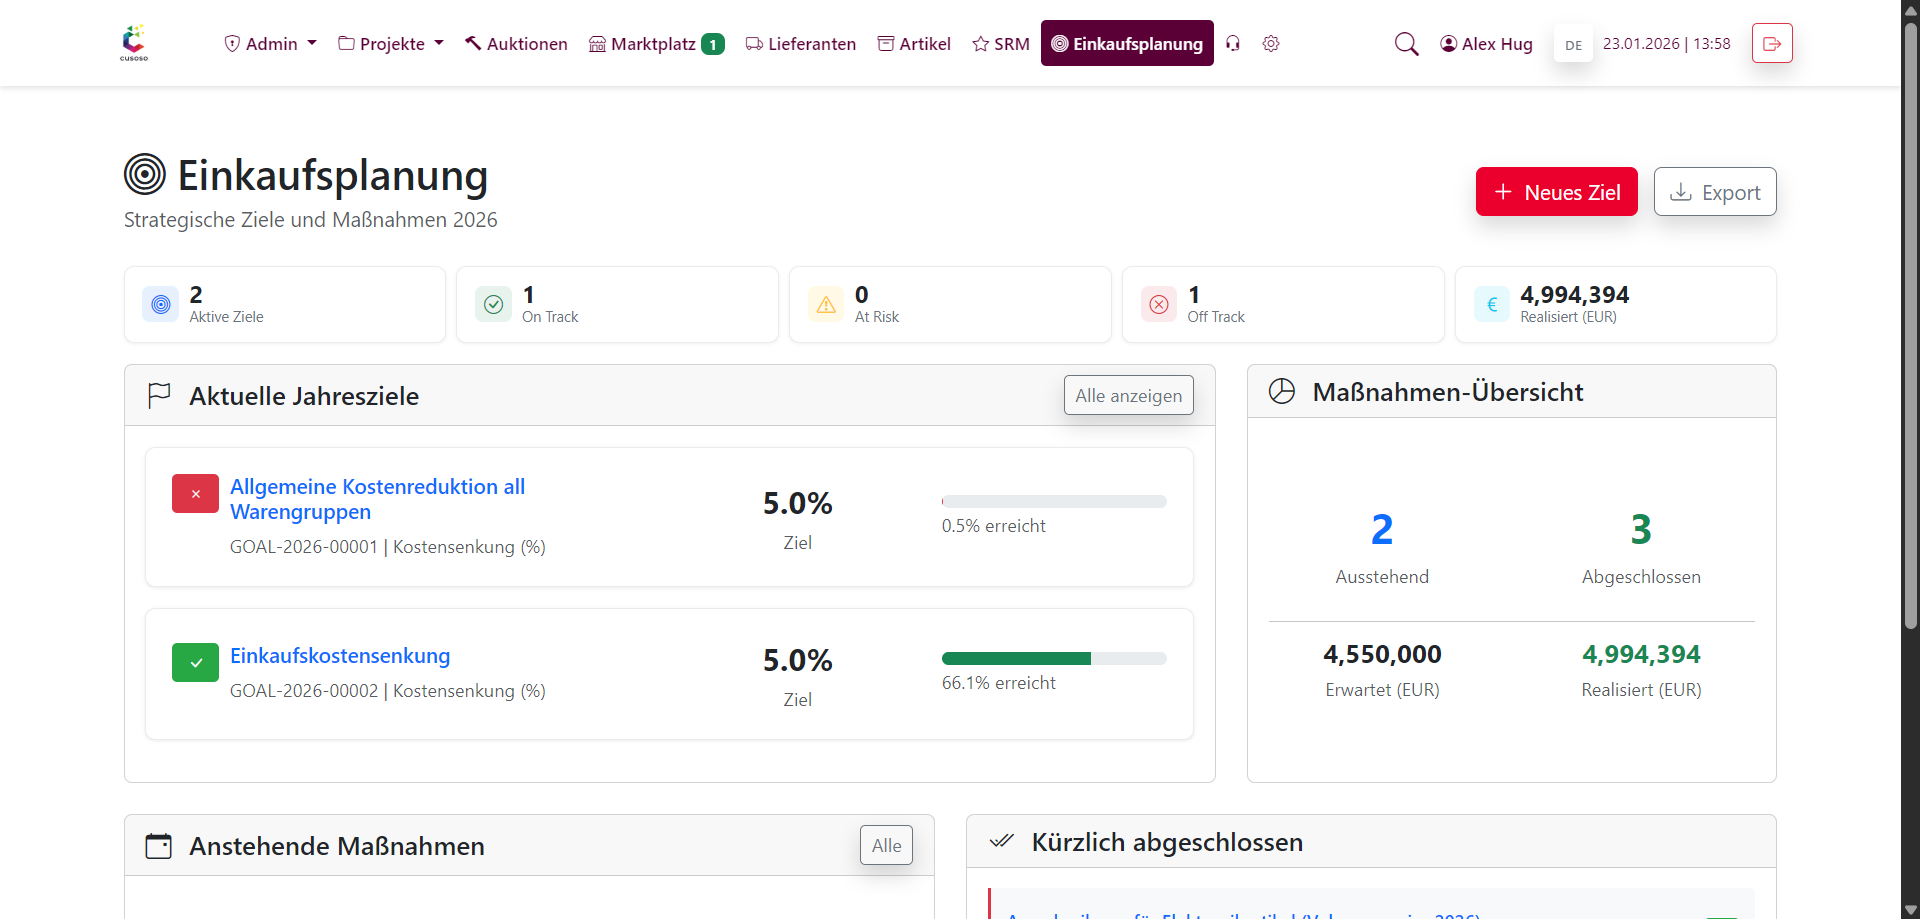Click the logout icon in the top right
Image resolution: width=1920 pixels, height=919 pixels.
pyautogui.click(x=1771, y=43)
